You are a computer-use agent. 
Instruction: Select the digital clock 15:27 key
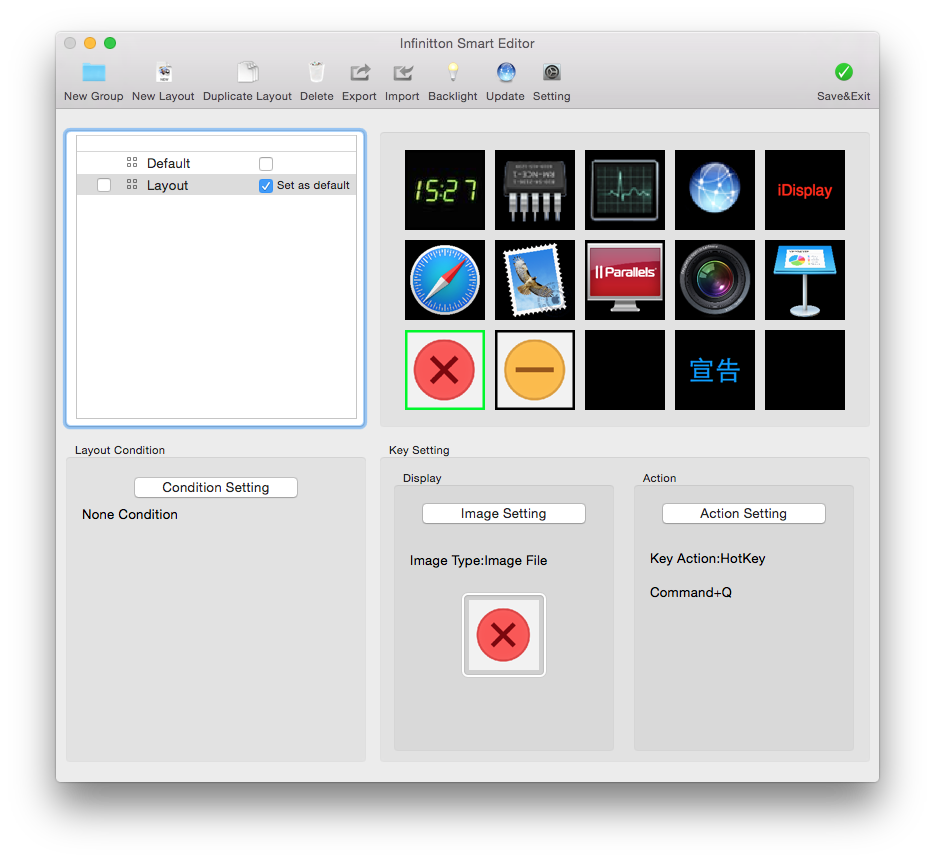coord(445,190)
